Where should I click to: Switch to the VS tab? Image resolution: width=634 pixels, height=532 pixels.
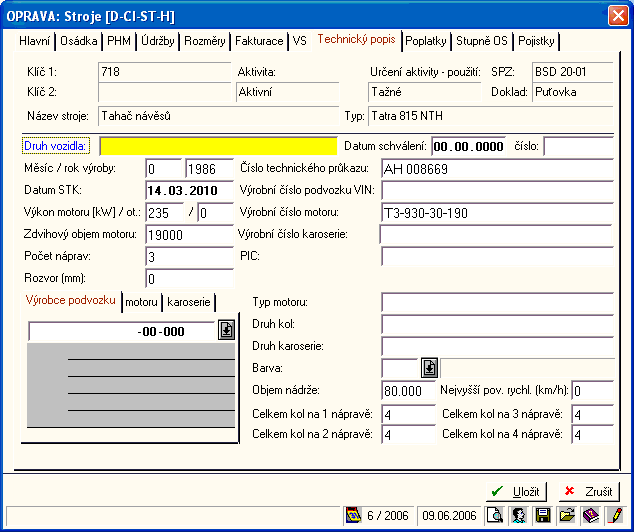point(300,41)
